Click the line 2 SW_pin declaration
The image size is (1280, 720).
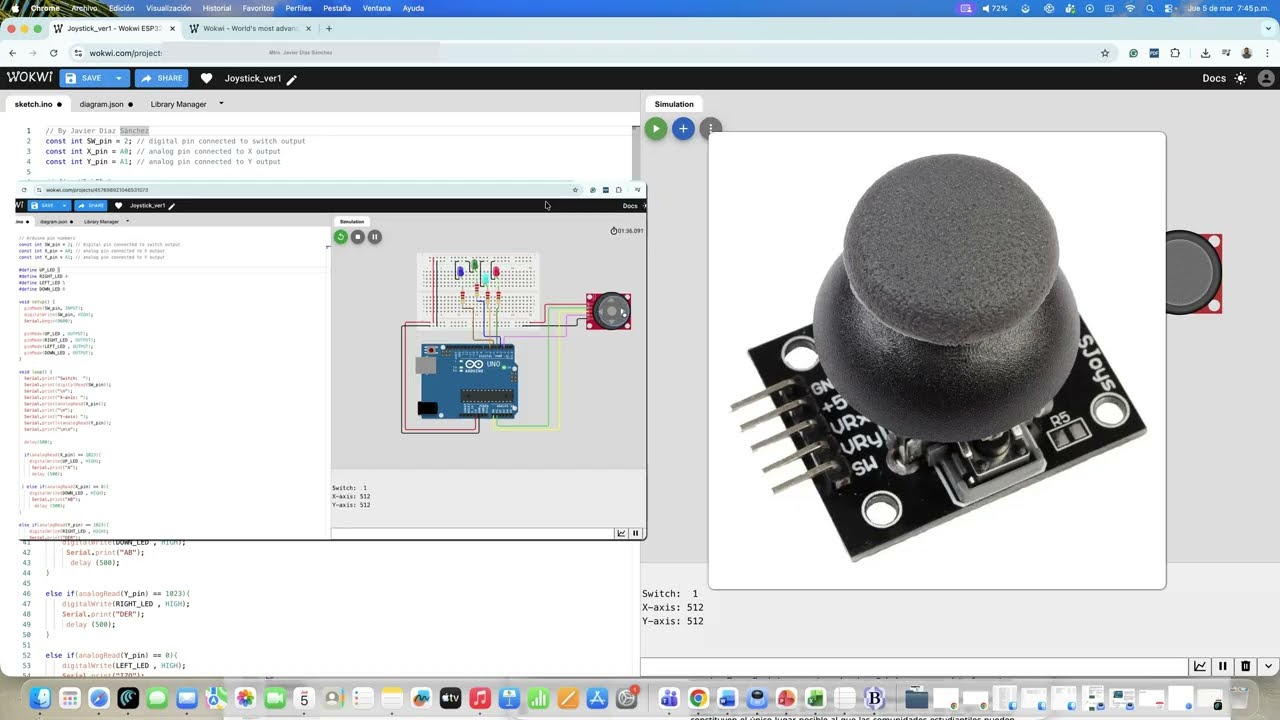point(175,141)
